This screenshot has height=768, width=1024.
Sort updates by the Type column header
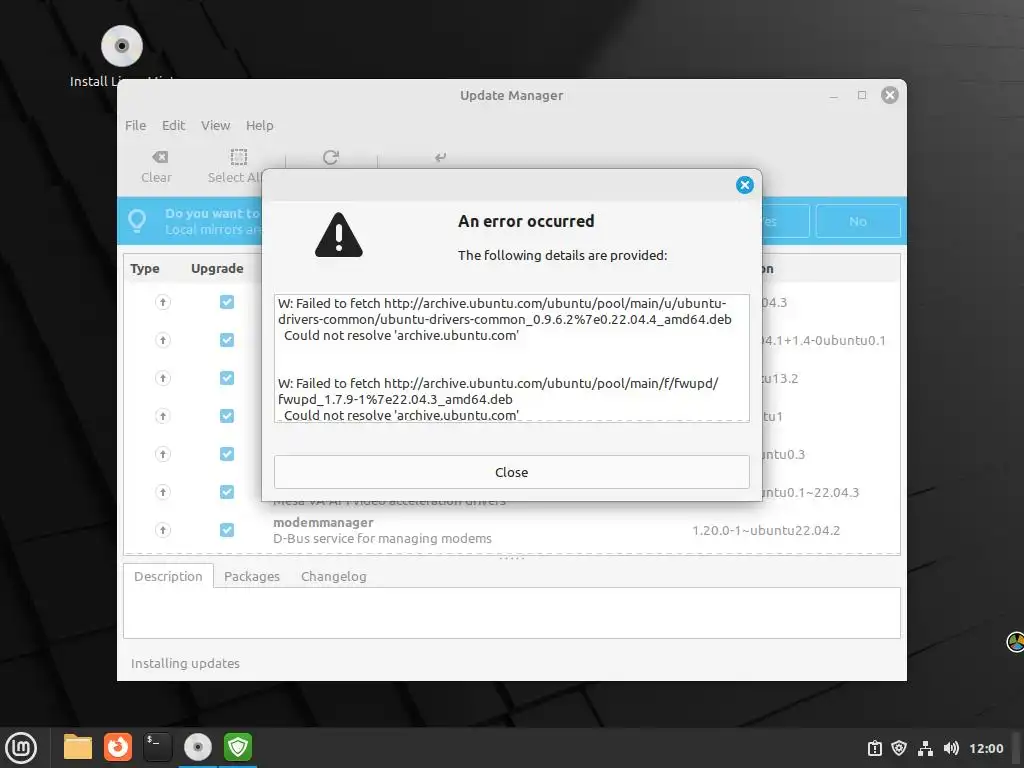point(145,268)
